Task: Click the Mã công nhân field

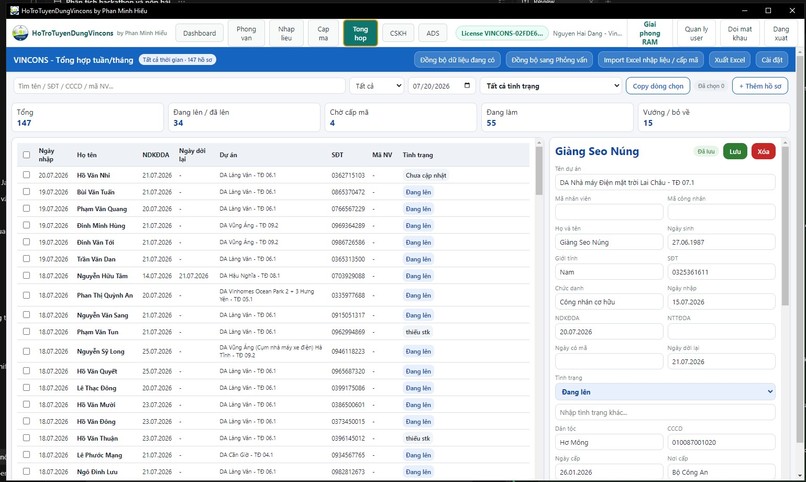Action: coord(721,212)
